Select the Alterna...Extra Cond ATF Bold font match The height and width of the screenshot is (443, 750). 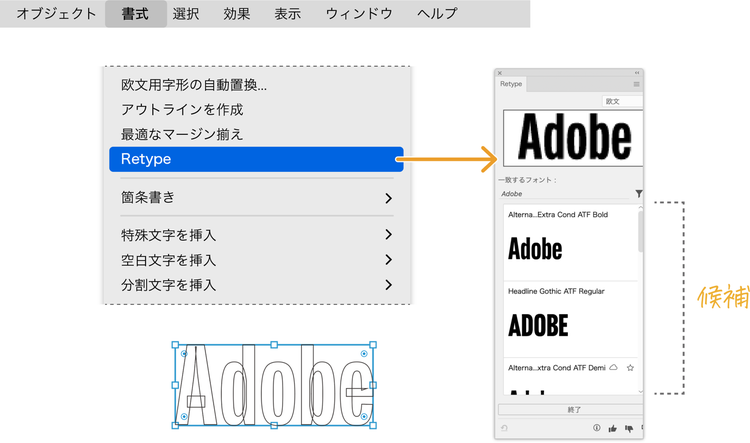[x=570, y=242]
